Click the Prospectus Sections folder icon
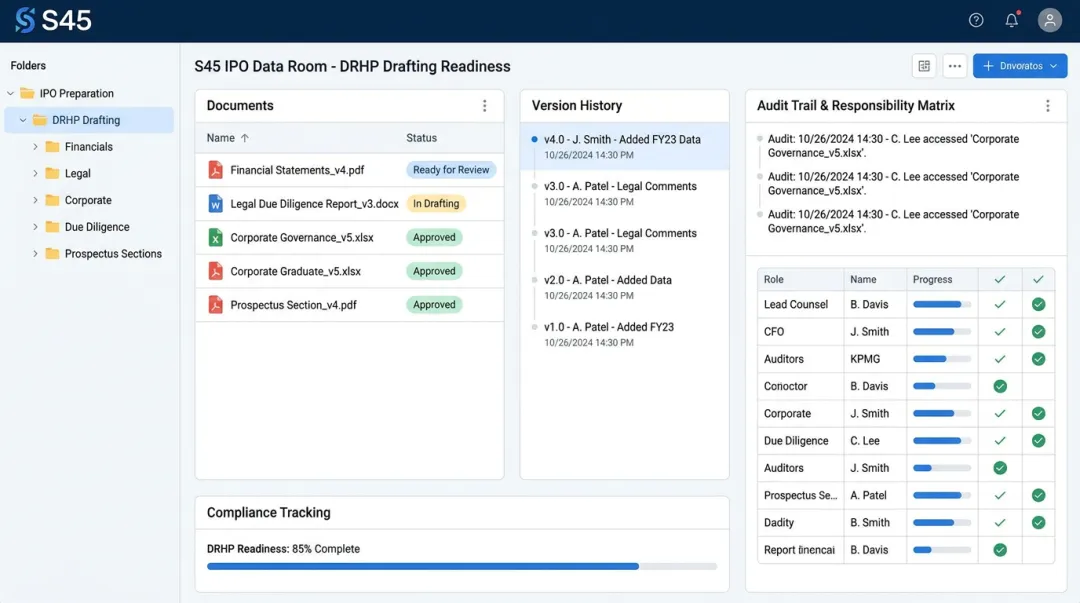The width and height of the screenshot is (1080, 603). [52, 254]
